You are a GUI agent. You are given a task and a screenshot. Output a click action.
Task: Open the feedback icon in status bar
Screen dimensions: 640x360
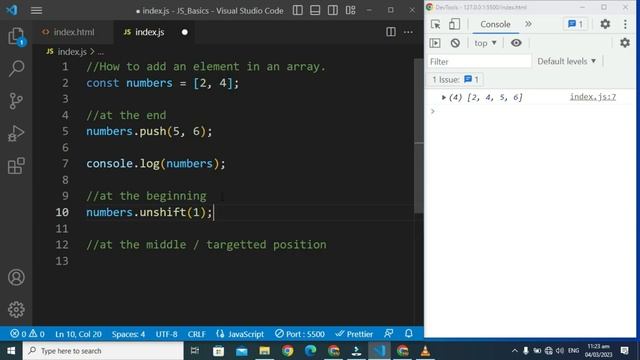click(x=389, y=333)
